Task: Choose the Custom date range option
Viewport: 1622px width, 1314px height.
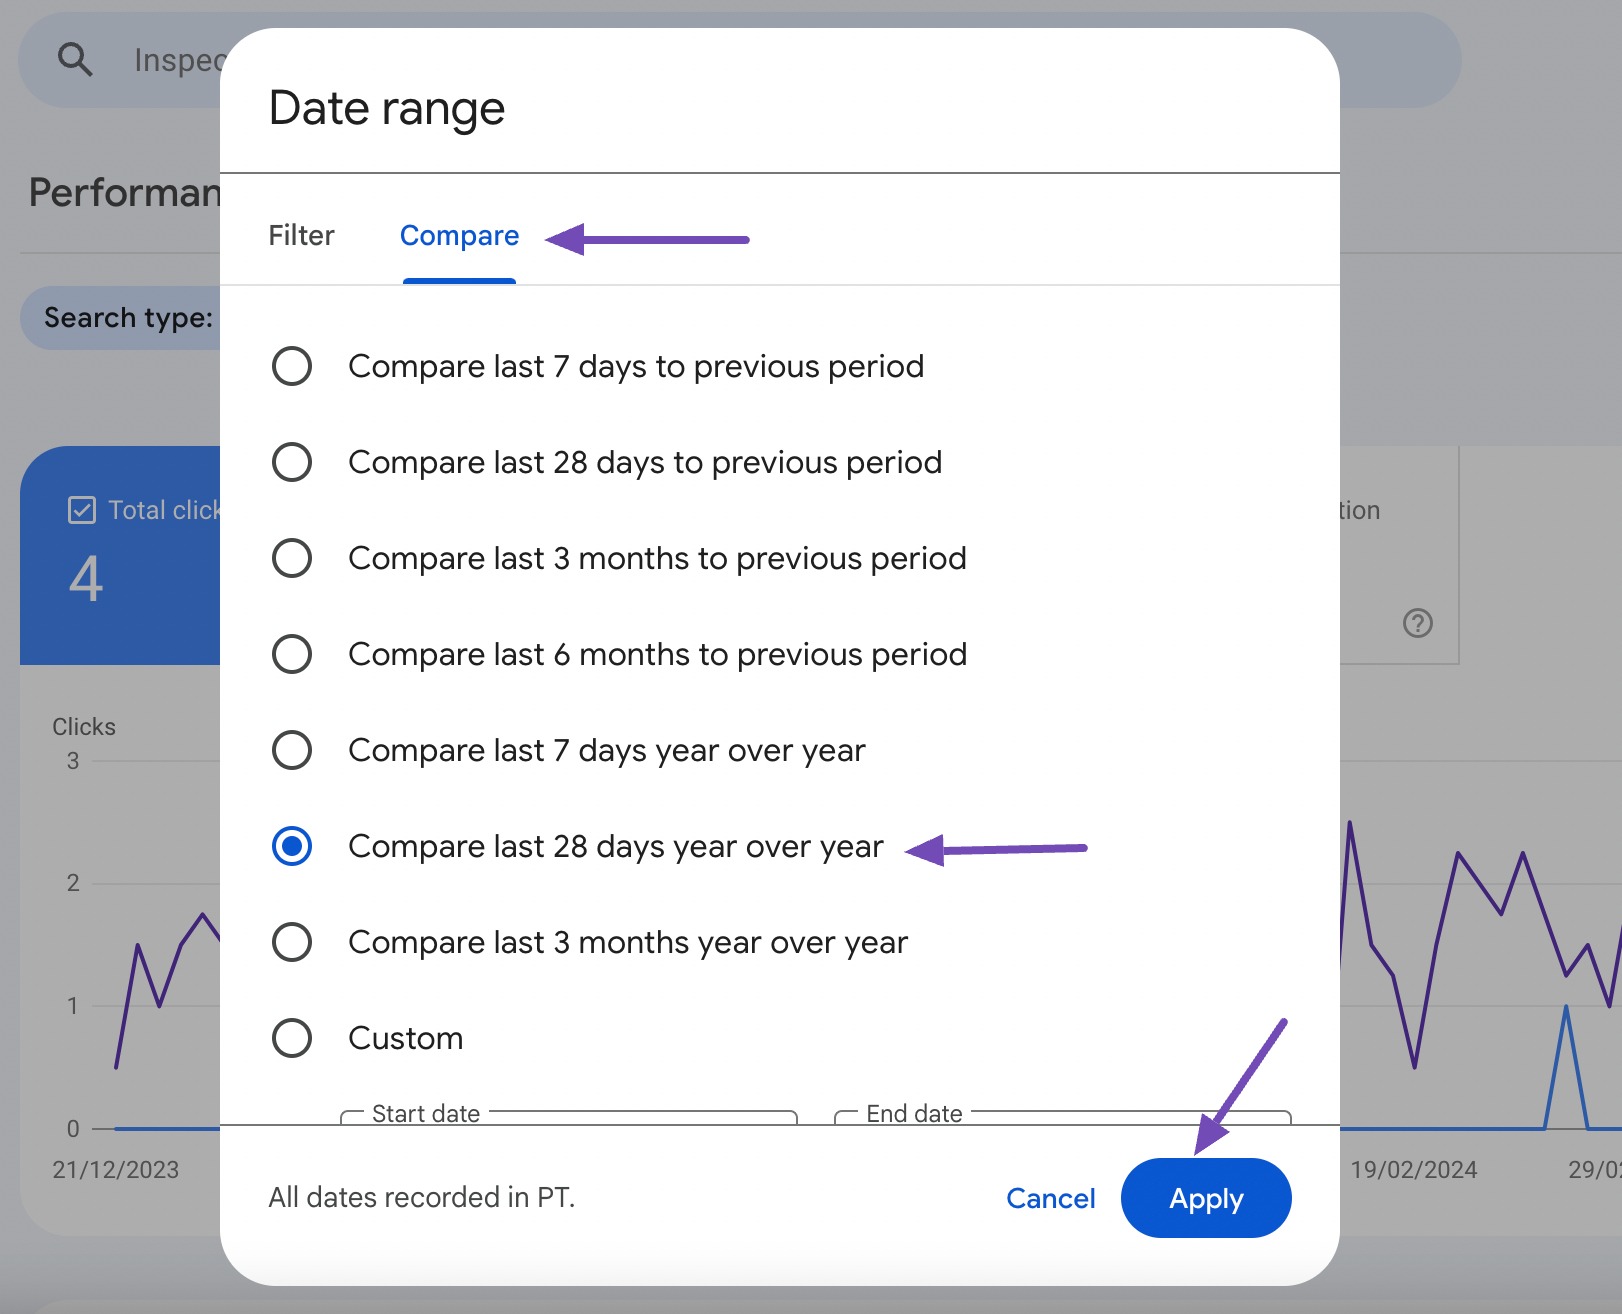Action: 291,1038
